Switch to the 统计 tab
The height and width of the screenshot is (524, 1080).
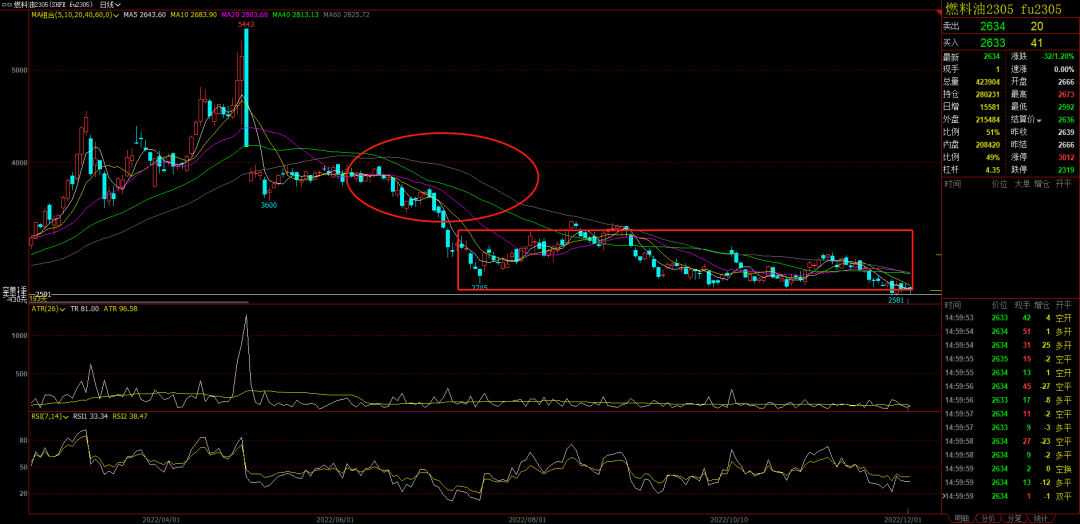pyautogui.click(x=1041, y=518)
